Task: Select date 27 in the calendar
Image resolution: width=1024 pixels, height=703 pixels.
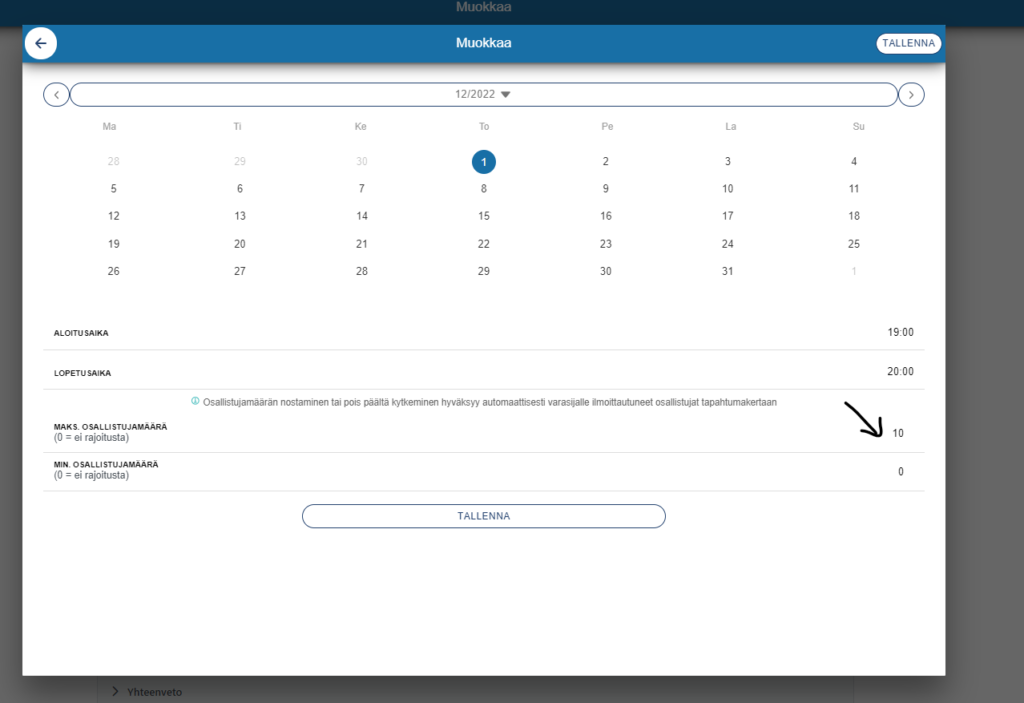Action: click(240, 271)
